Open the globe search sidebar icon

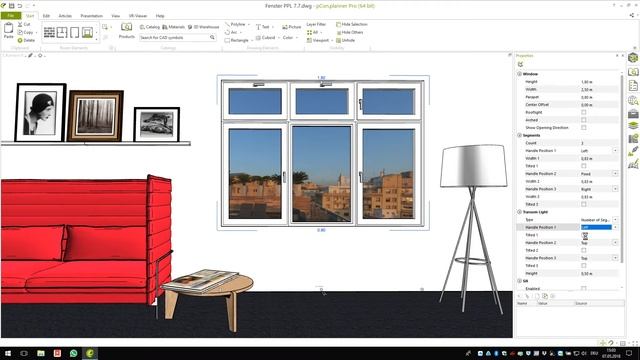pos(633,100)
